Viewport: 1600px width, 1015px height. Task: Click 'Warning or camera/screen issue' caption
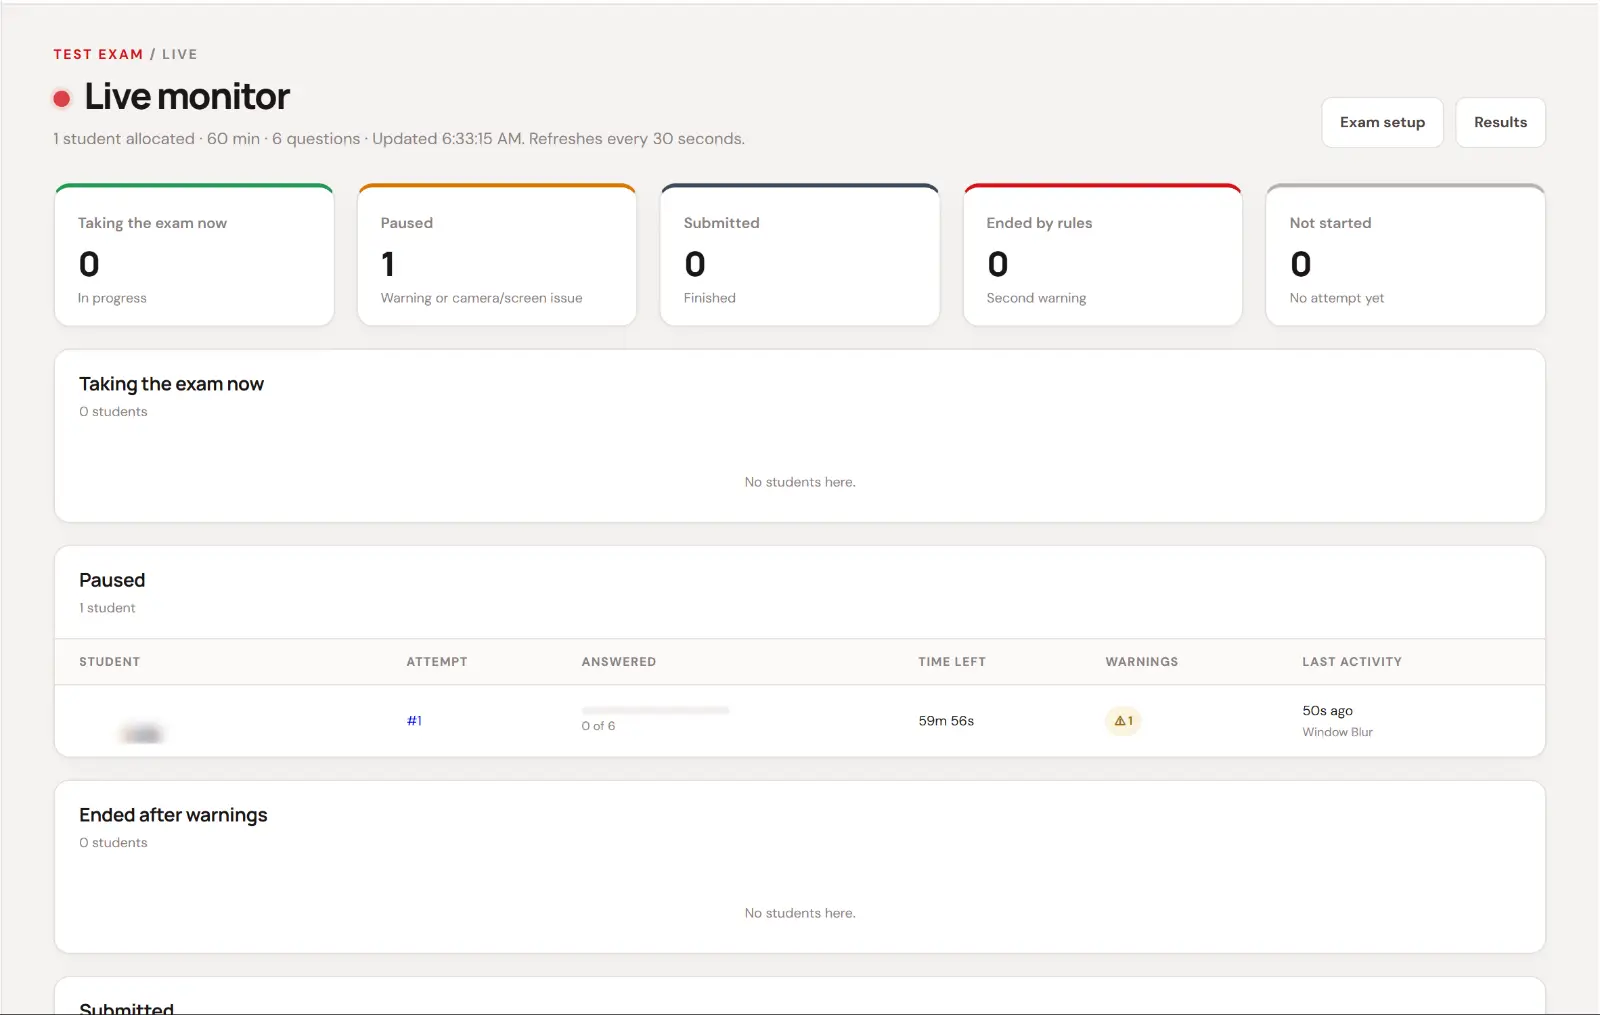coord(481,298)
